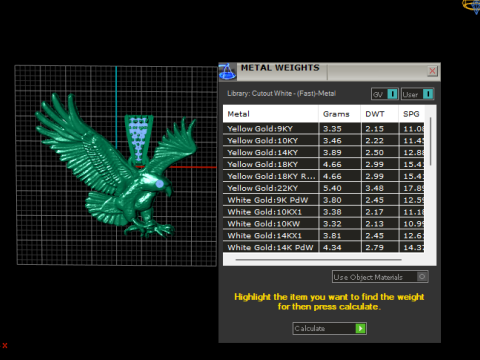
Task: Click the green arrow on Calculate
Action: point(360,328)
